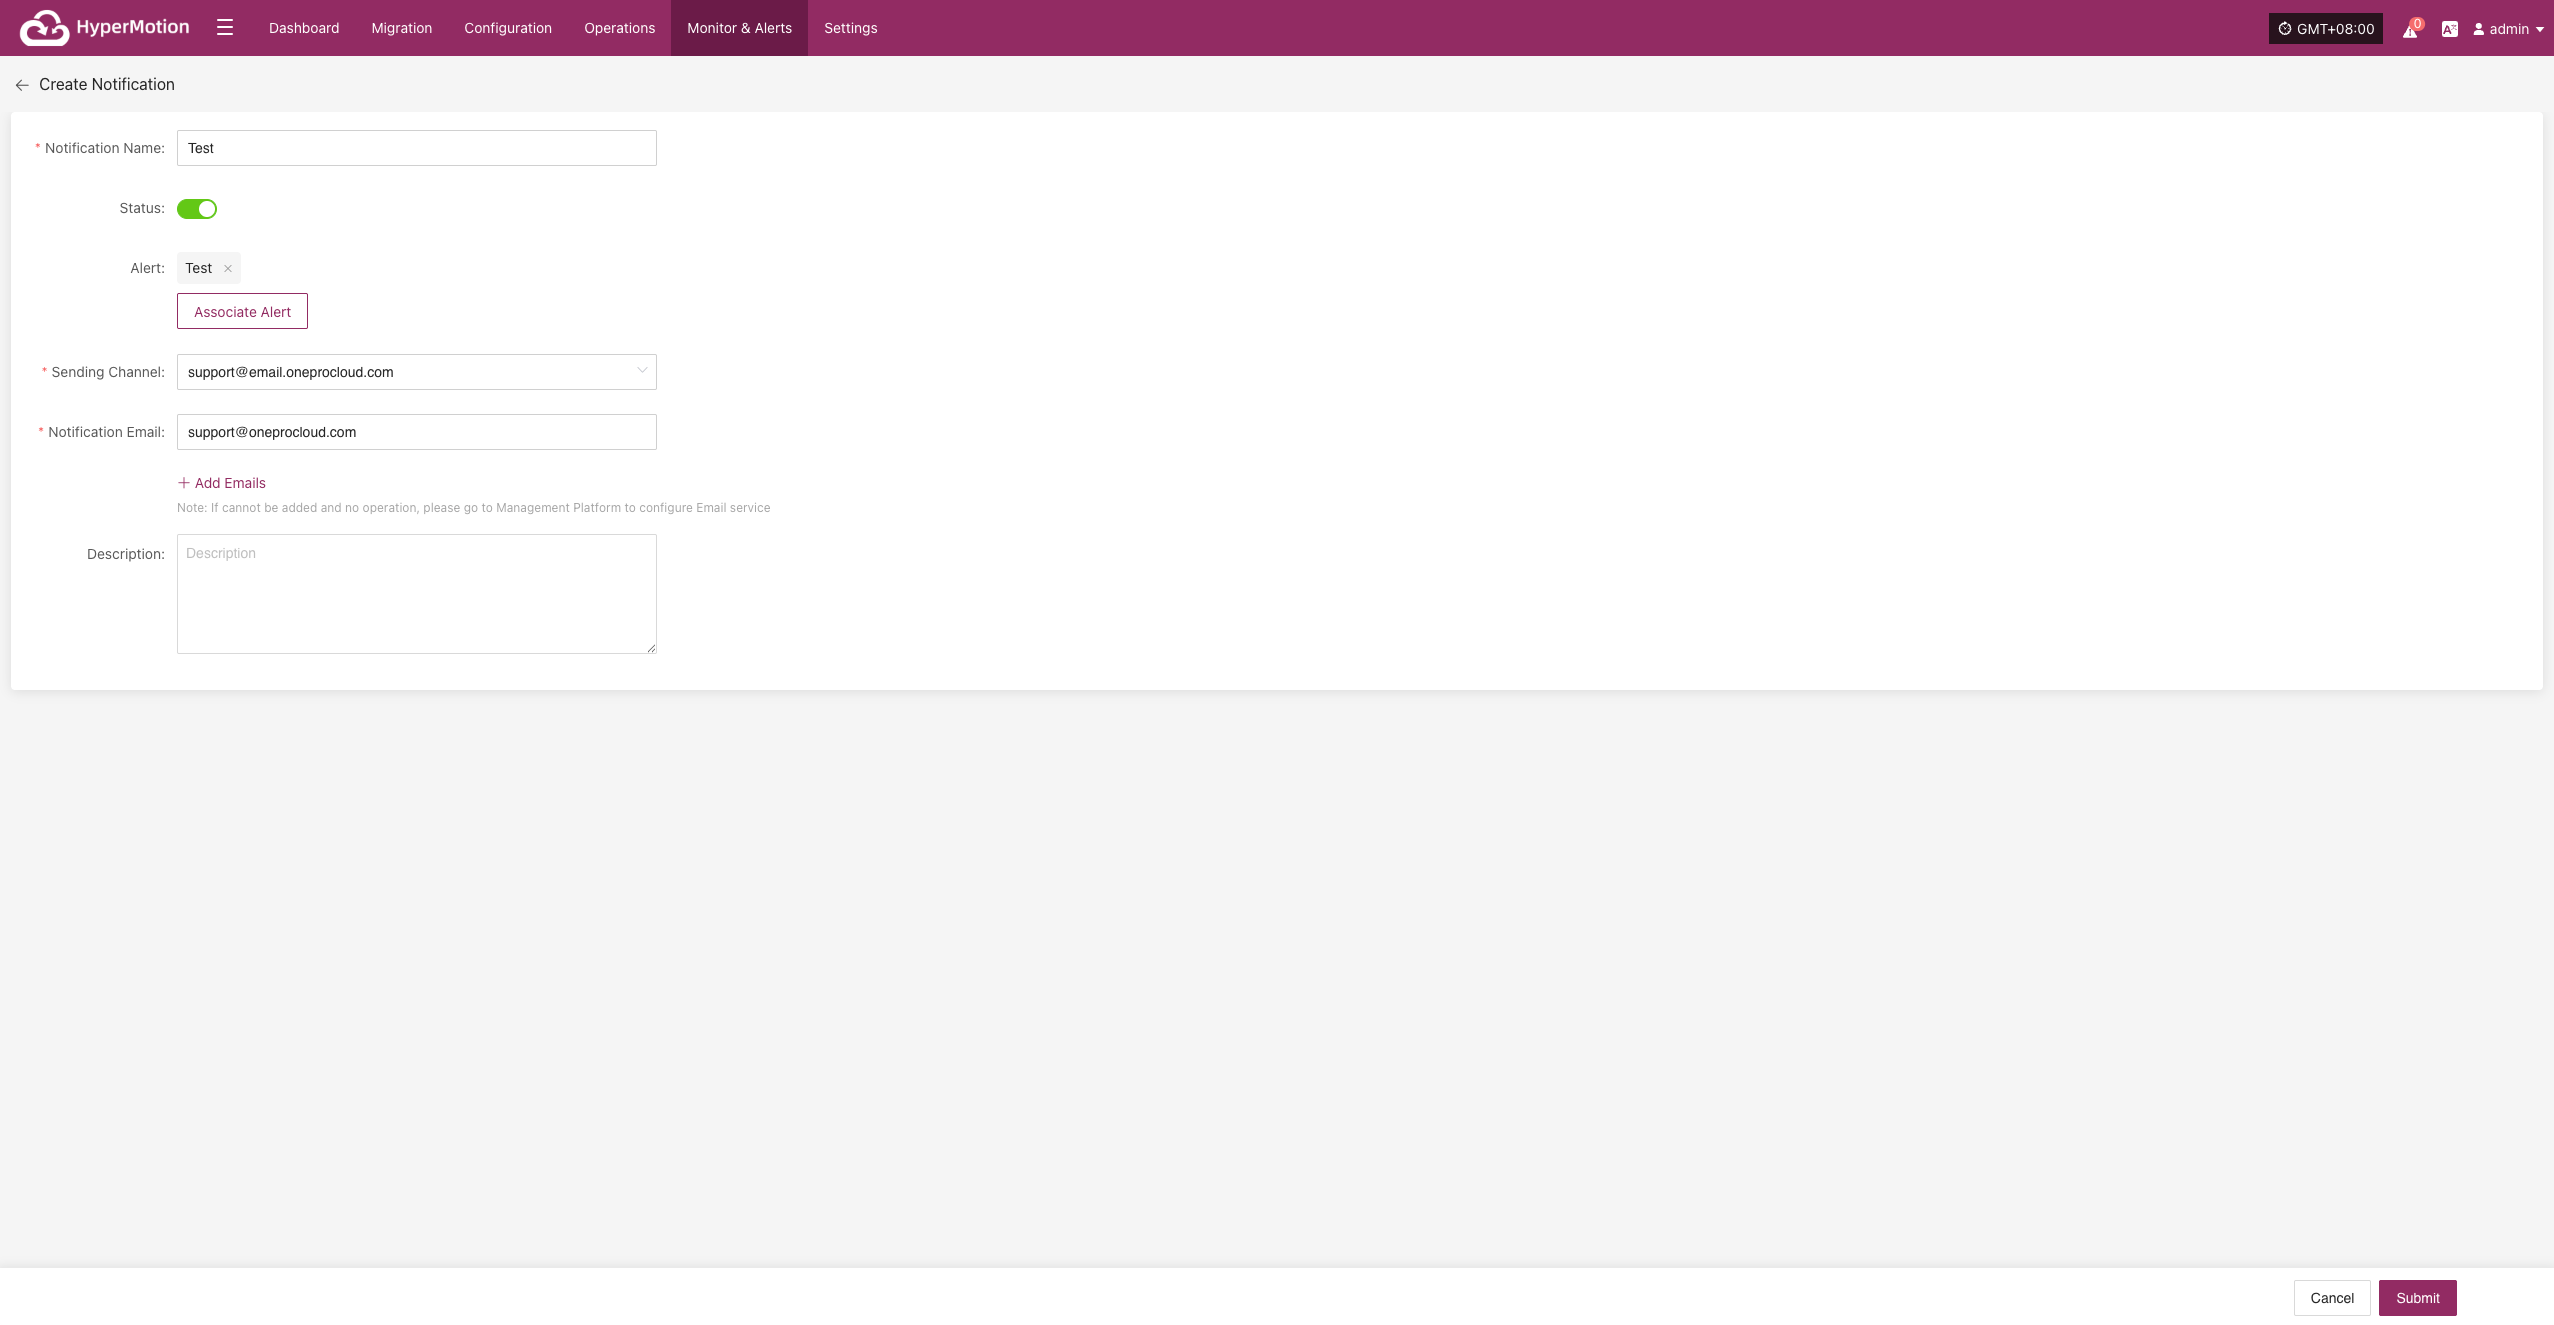This screenshot has height=1325, width=2554.
Task: Switch language with the translate icon
Action: click(x=2449, y=29)
